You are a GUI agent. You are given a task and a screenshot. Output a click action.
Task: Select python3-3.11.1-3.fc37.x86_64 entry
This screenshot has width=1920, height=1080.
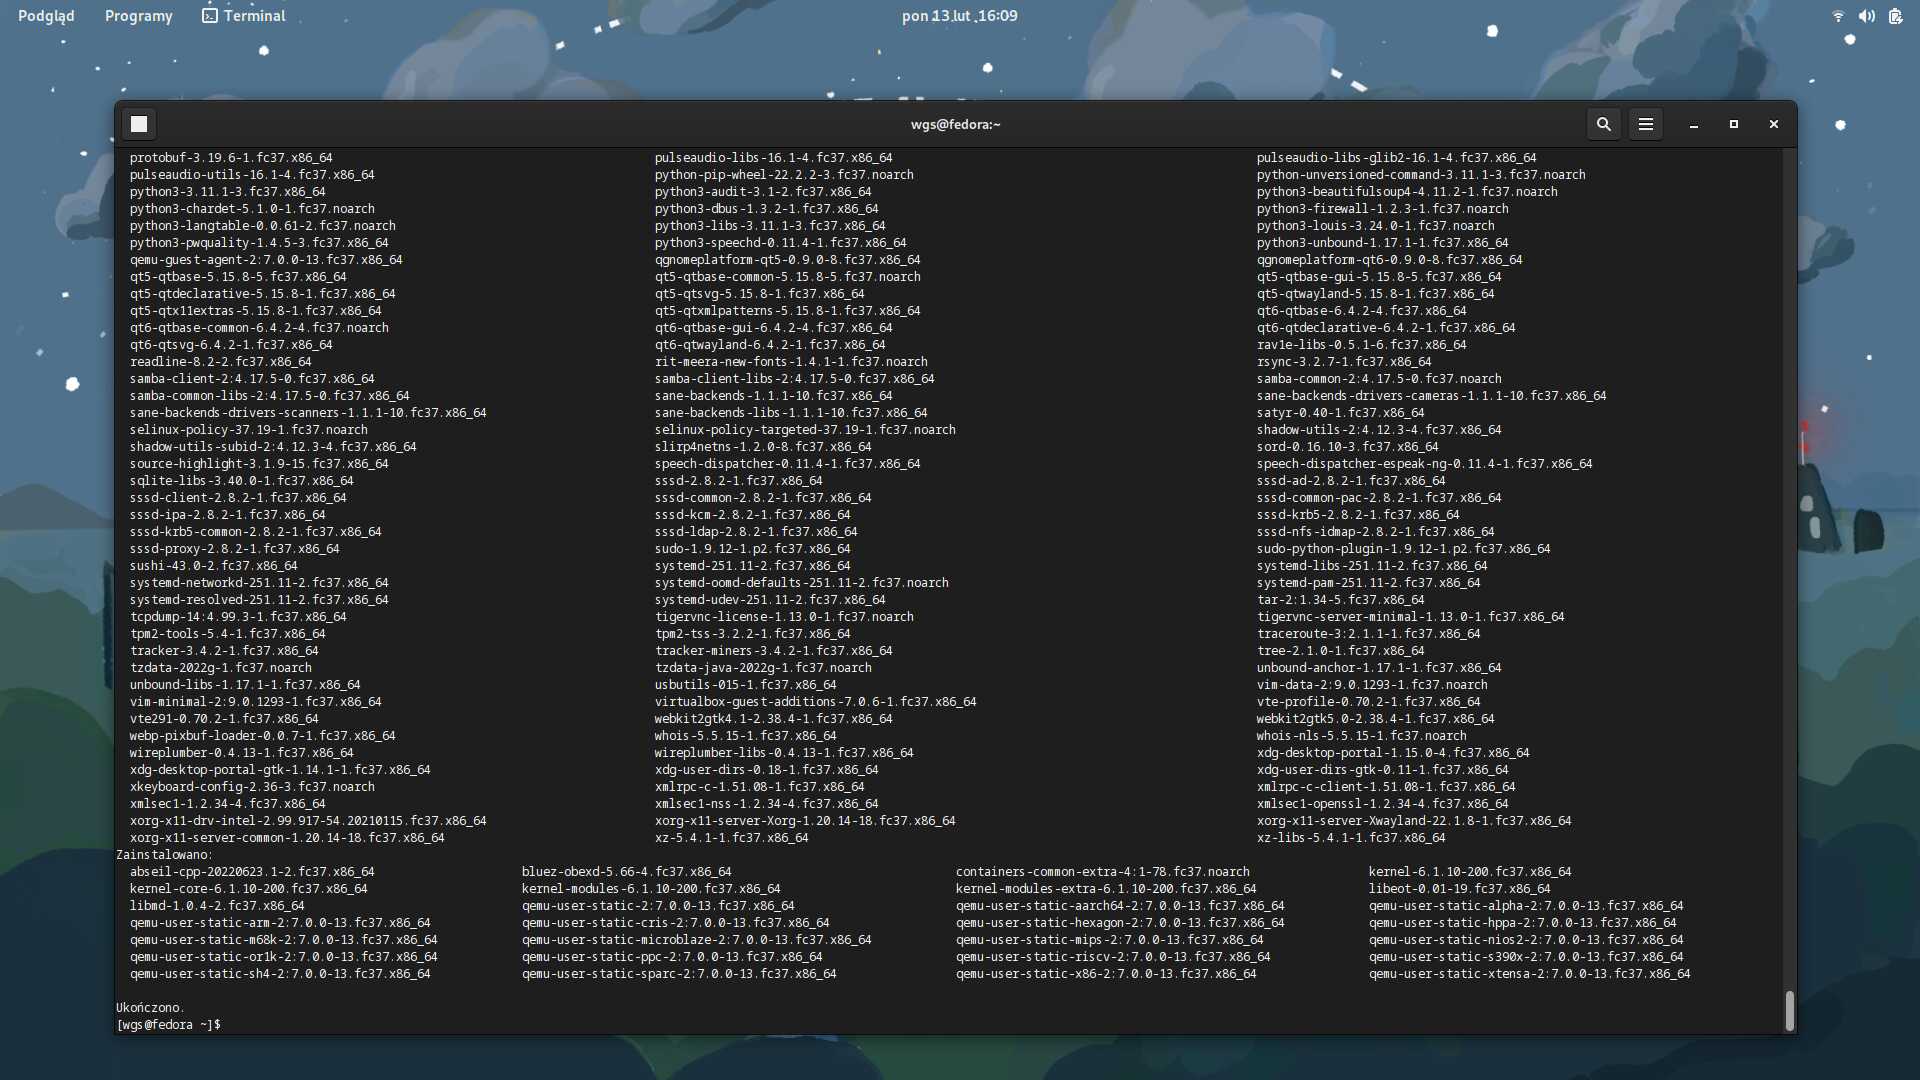(x=228, y=192)
